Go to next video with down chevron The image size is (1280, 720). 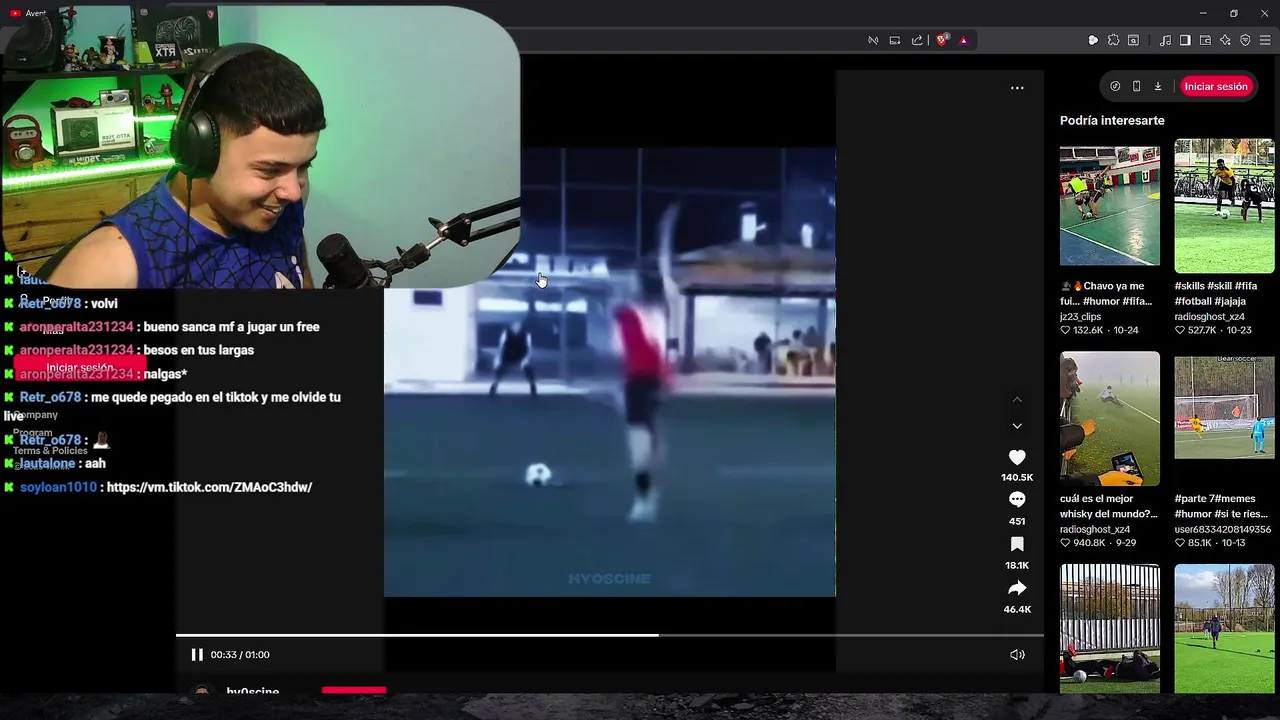pos(1017,426)
